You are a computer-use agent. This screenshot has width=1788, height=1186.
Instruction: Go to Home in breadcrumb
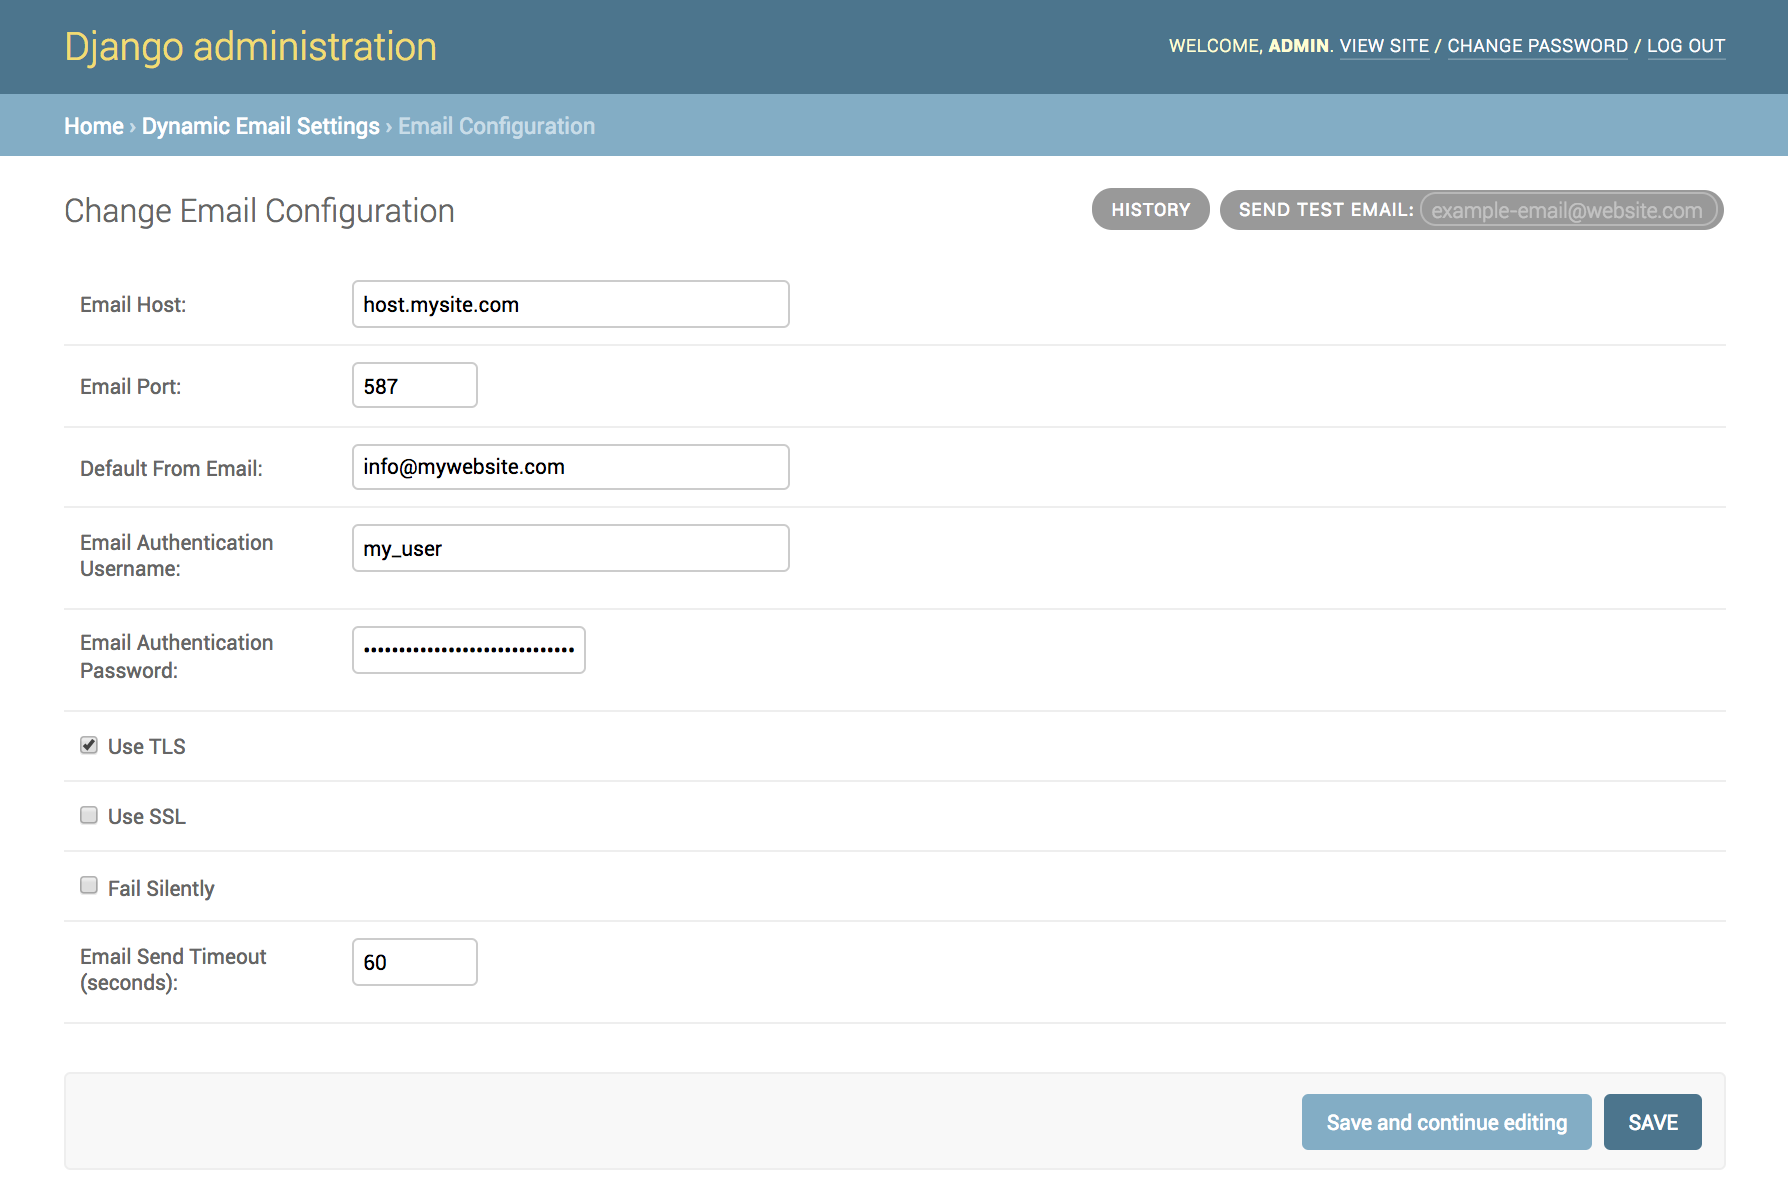(94, 126)
